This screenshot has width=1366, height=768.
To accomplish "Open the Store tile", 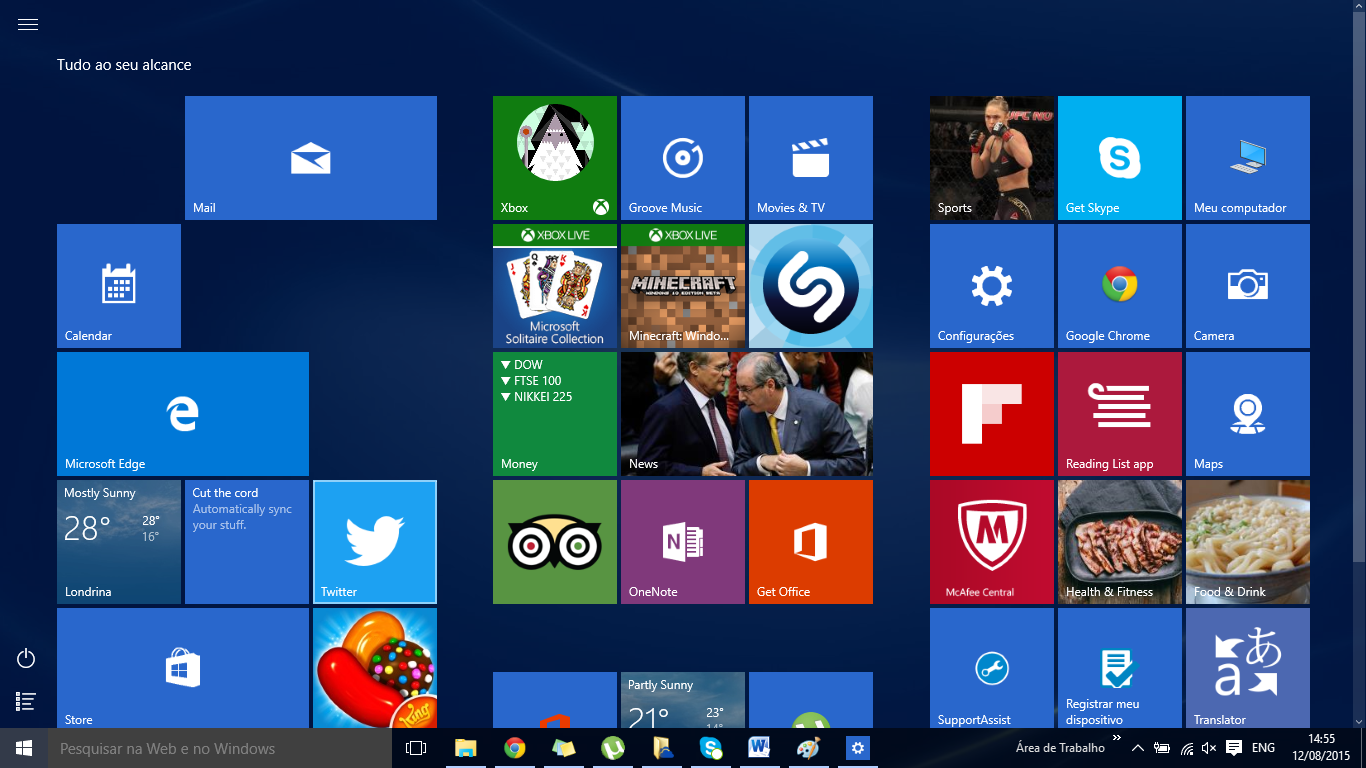I will click(183, 668).
